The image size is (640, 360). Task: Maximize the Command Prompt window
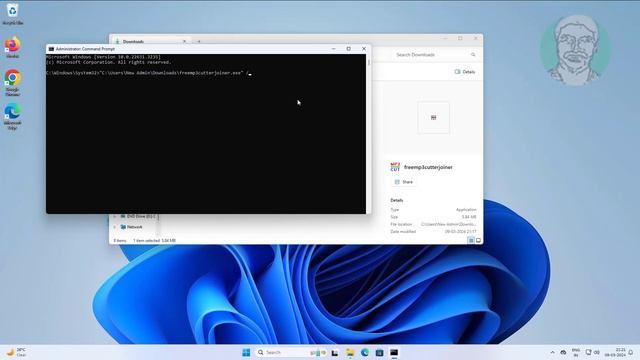pyautogui.click(x=349, y=49)
